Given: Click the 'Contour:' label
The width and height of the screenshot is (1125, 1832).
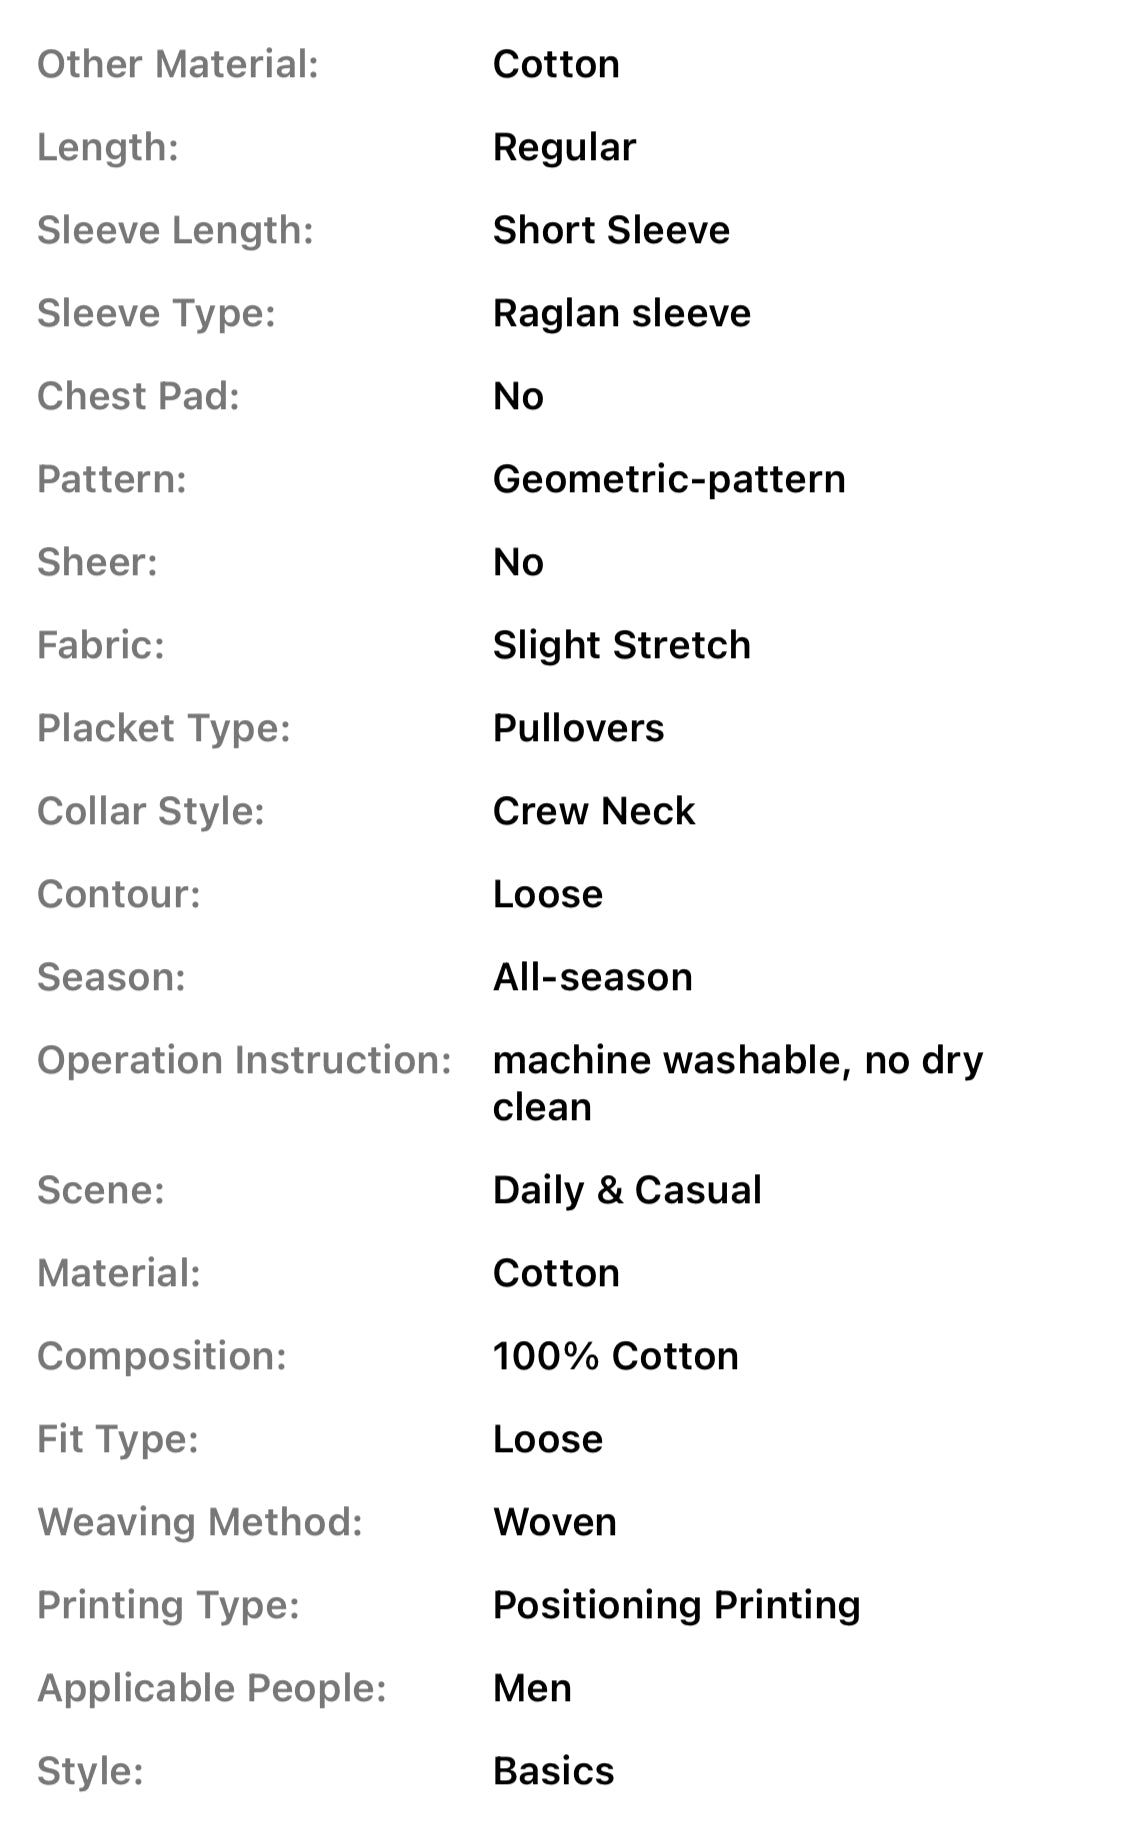Looking at the screenshot, I should point(118,895).
